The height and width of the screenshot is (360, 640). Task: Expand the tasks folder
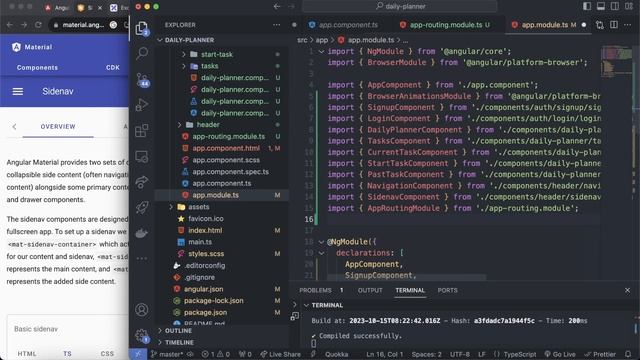(184, 66)
